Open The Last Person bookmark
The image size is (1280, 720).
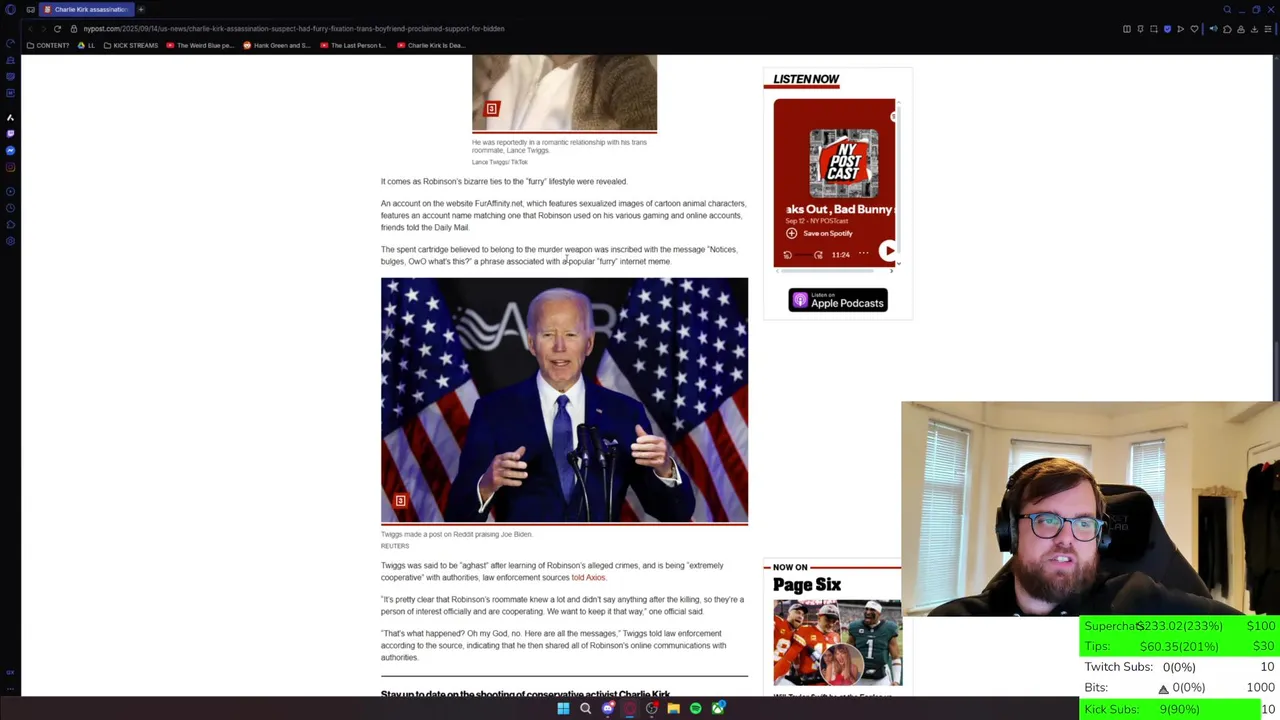coord(353,45)
